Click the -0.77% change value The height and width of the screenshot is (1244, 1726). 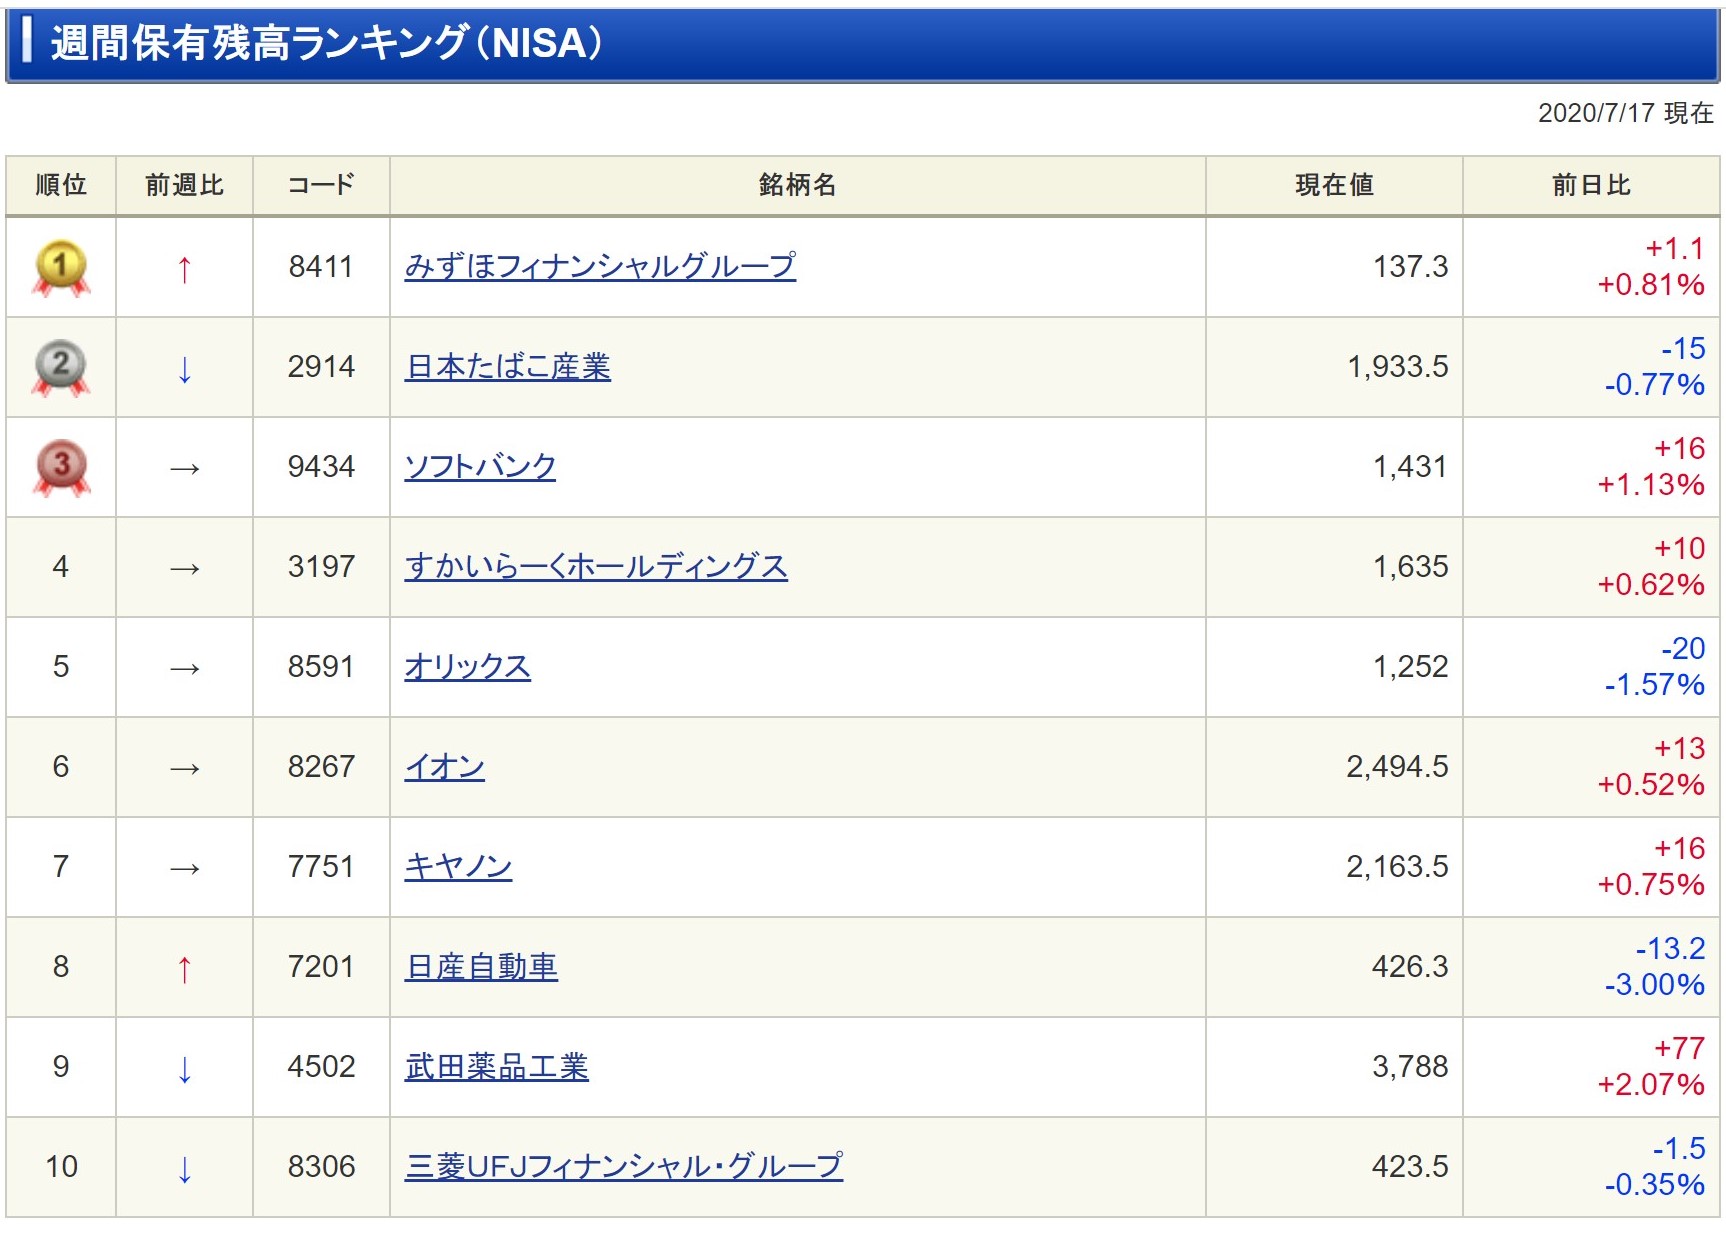click(x=1654, y=385)
